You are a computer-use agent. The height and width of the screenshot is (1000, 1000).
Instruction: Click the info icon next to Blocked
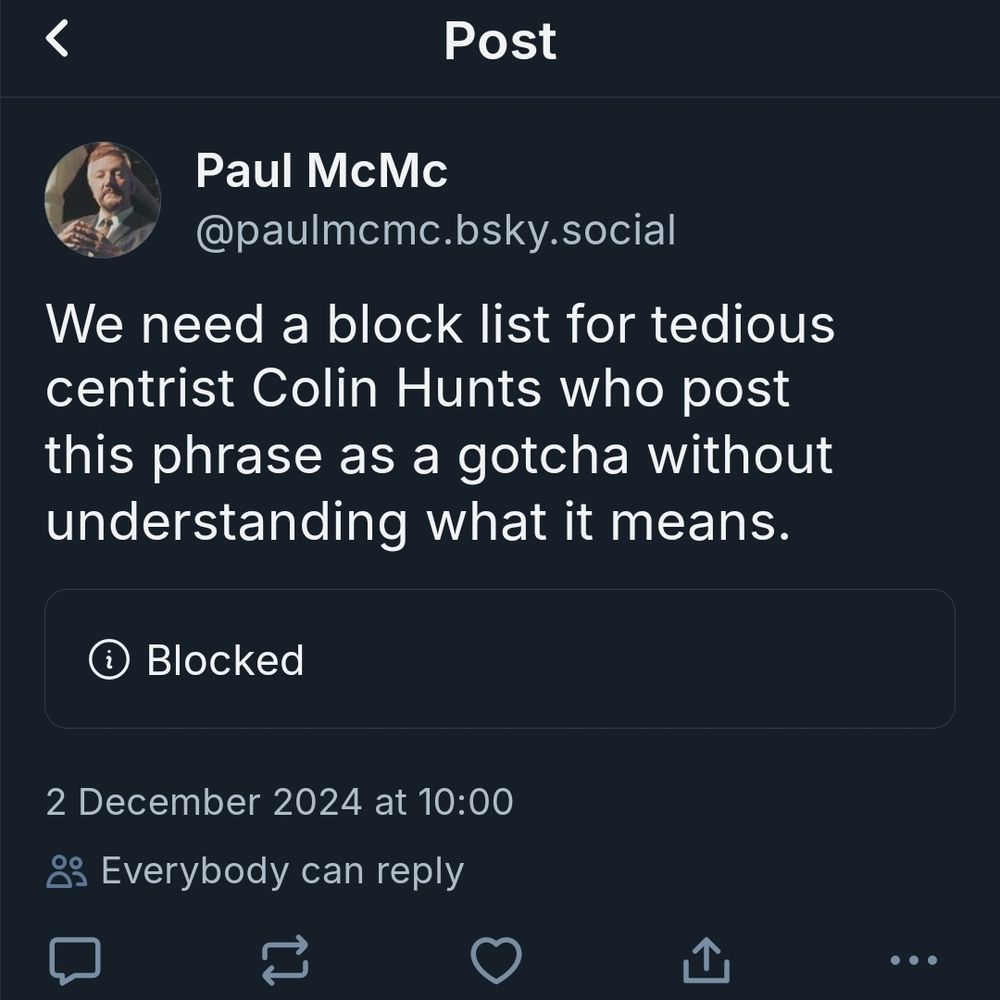[110, 659]
